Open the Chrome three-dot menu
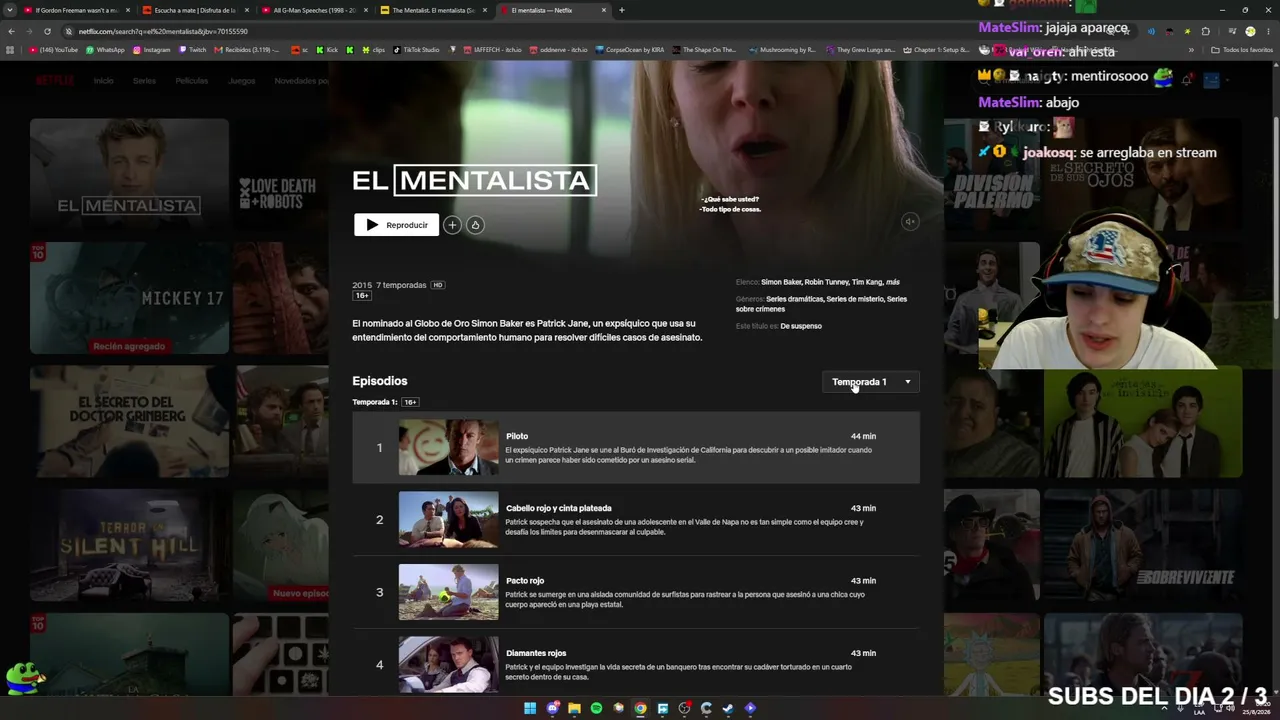 pos(1268,31)
